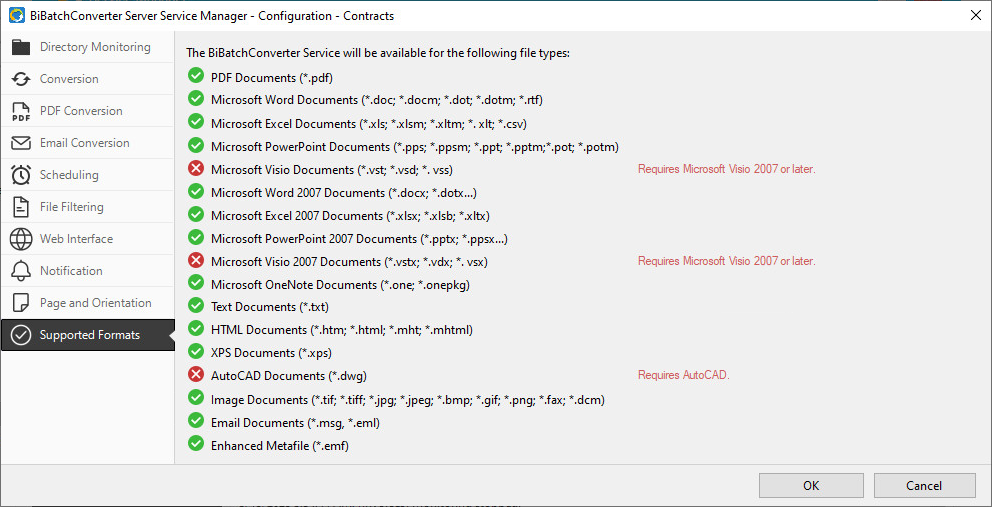
Task: Open Email Conversion settings
Action: pos(87,143)
